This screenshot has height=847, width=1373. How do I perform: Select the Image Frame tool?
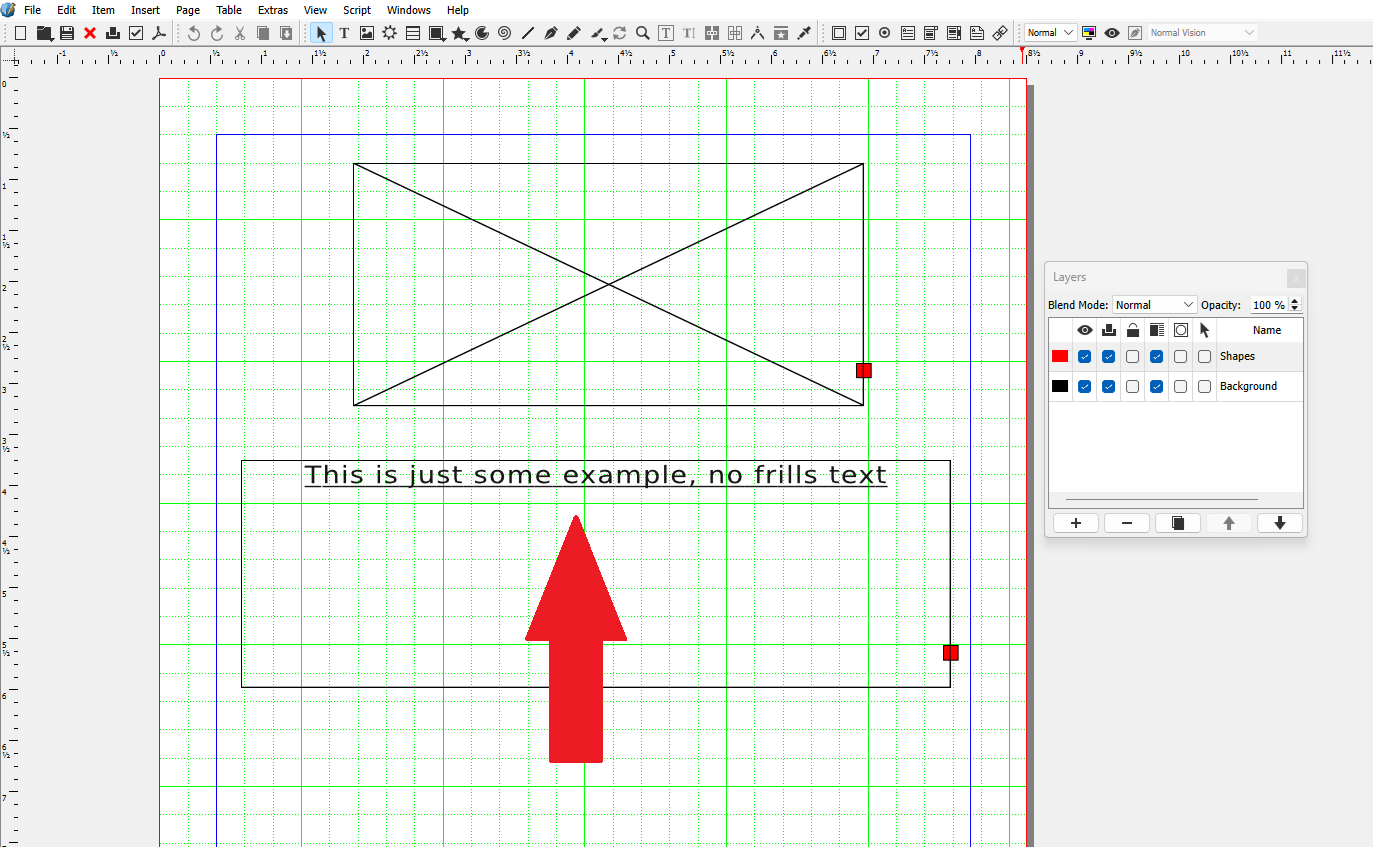pyautogui.click(x=367, y=33)
